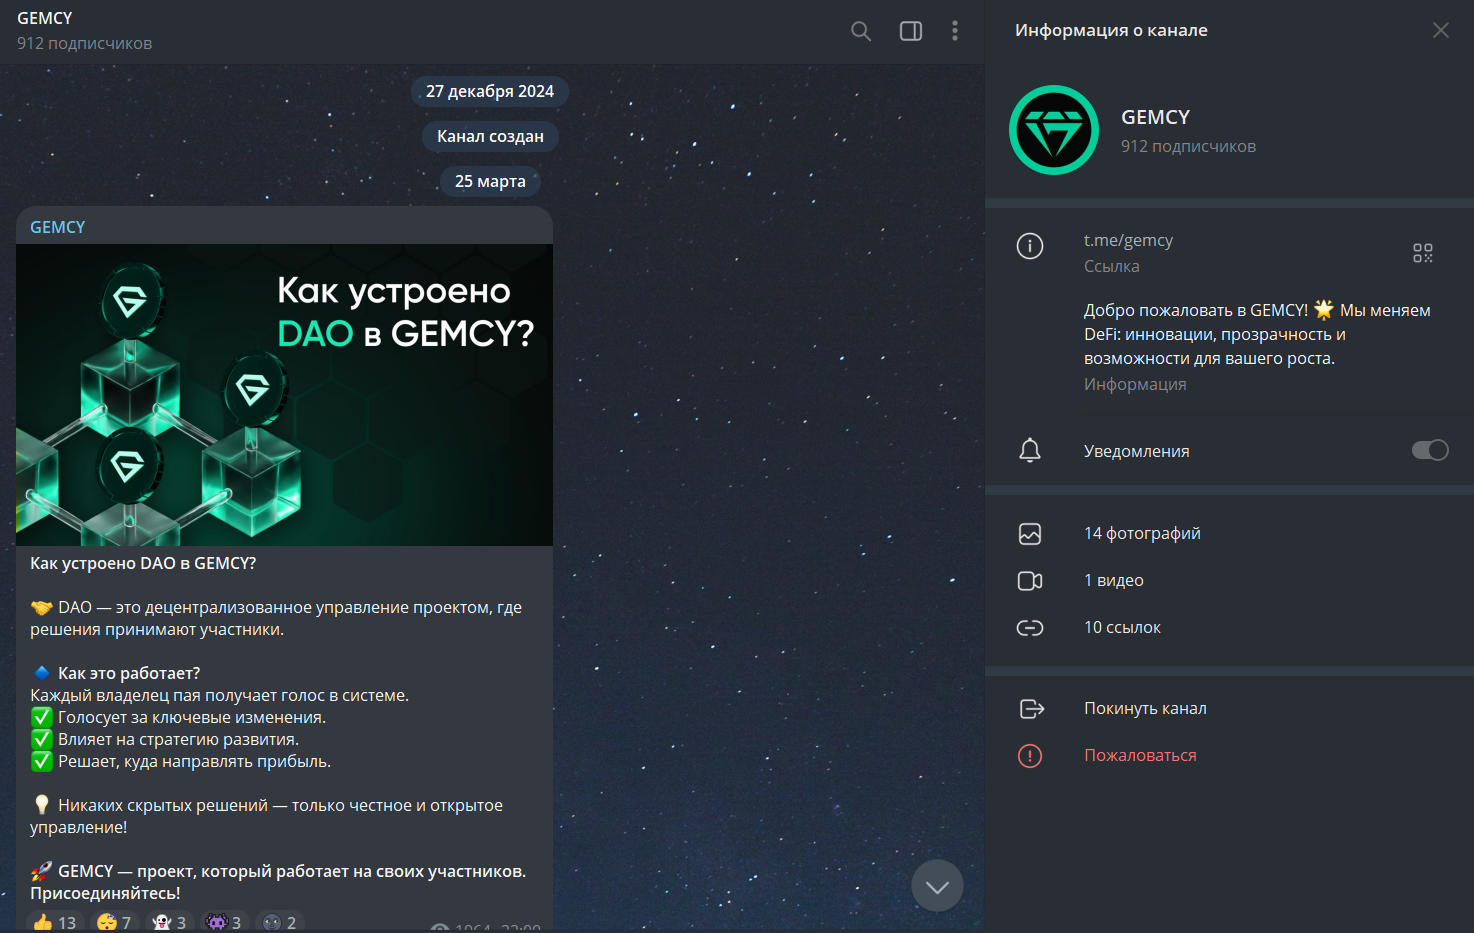The width and height of the screenshot is (1474, 933).
Task: Click the Канал создан service message
Action: click(x=490, y=136)
